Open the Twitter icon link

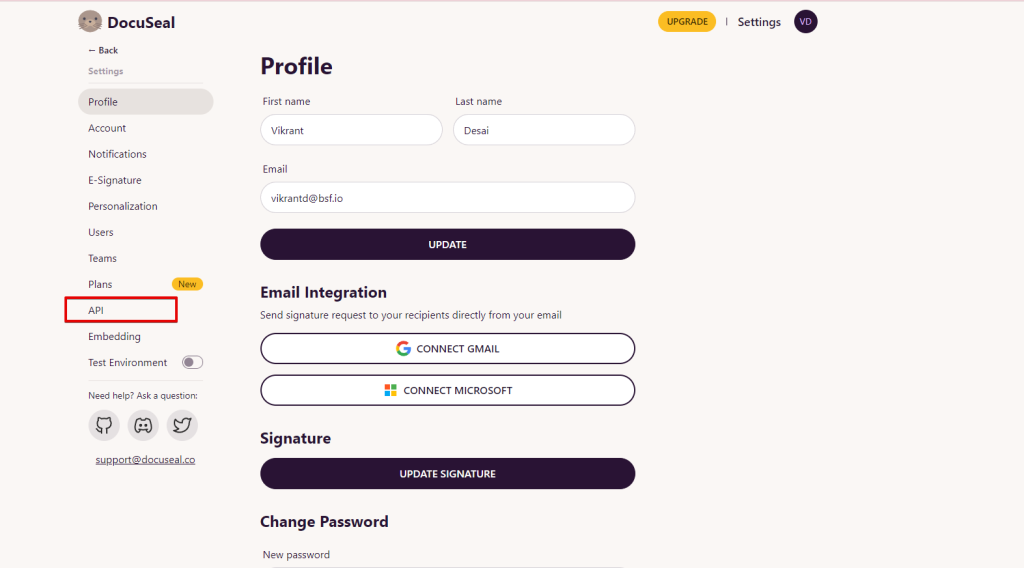coord(182,425)
